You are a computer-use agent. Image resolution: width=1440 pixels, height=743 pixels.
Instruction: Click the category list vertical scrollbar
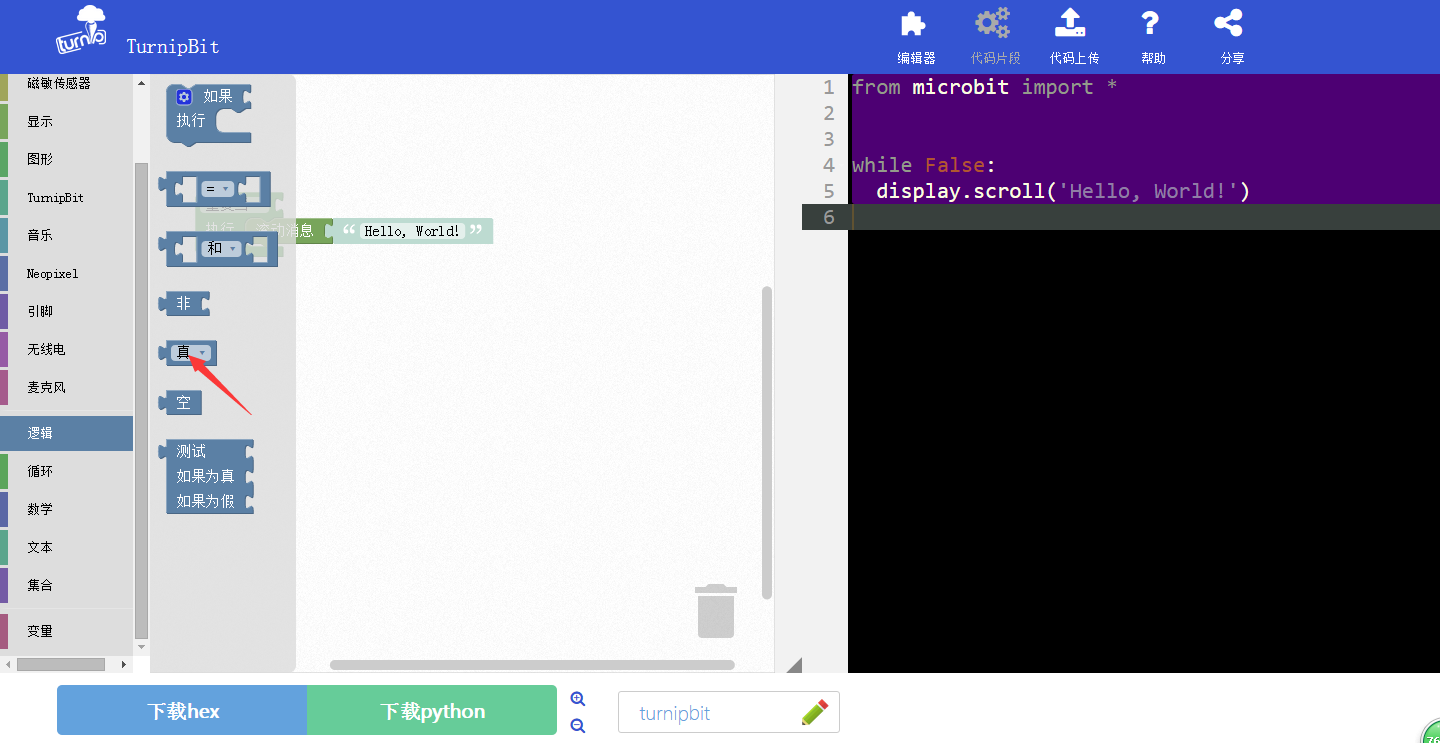coord(141,400)
